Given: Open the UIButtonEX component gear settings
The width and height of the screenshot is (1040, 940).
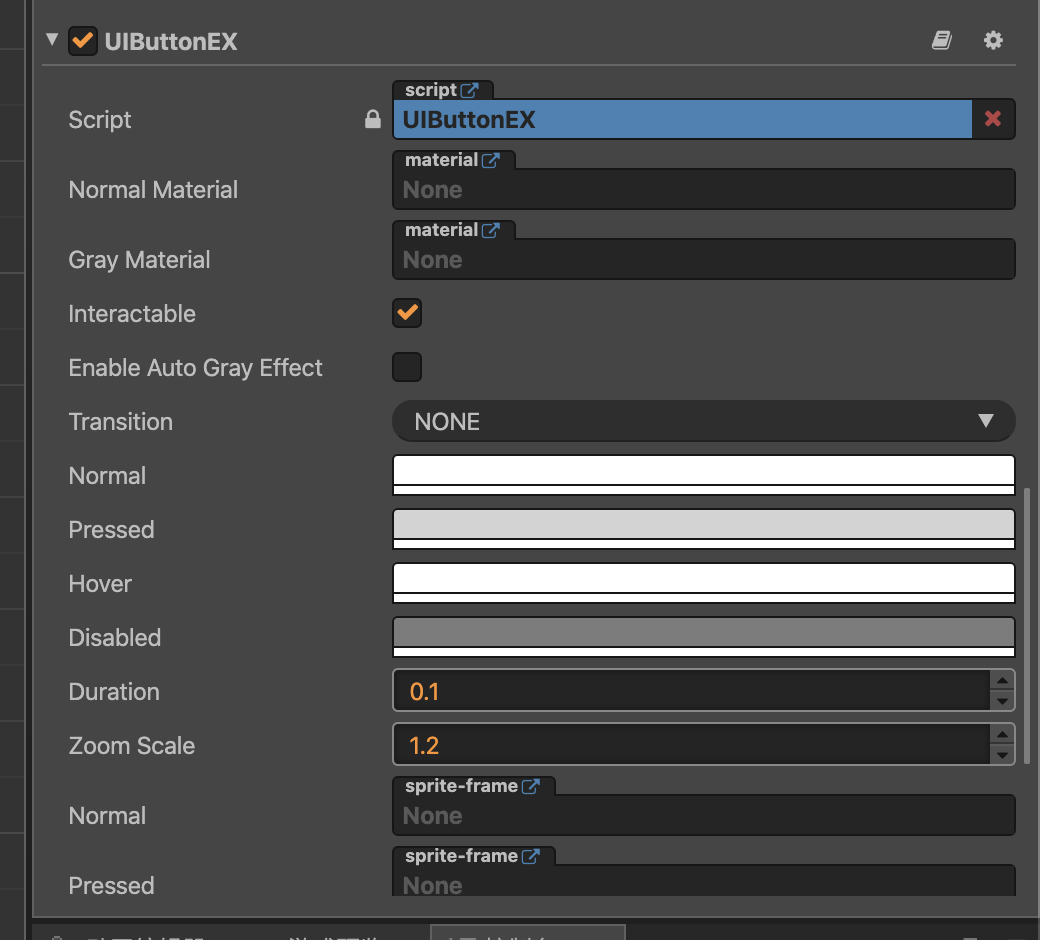Looking at the screenshot, I should point(992,40).
